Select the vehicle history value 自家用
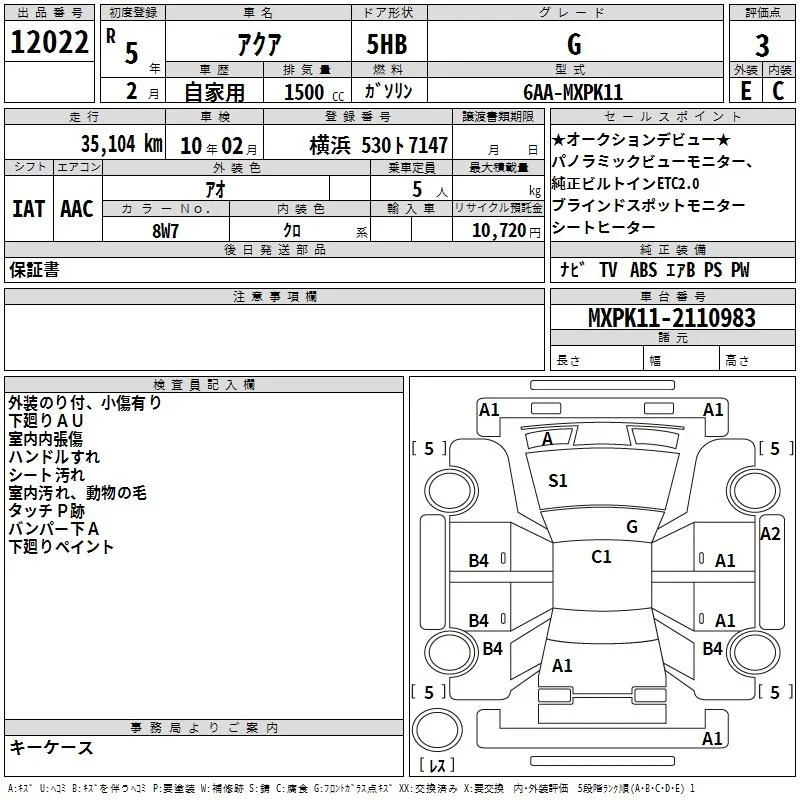Image resolution: width=800 pixels, height=800 pixels. [214, 92]
